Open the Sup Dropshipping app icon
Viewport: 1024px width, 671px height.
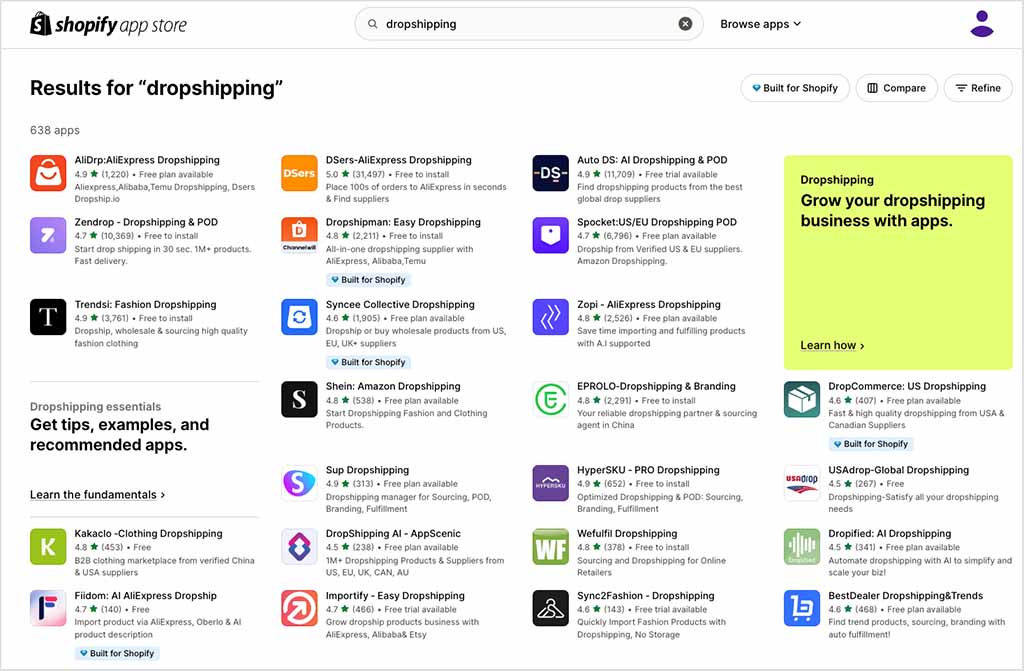click(x=299, y=483)
